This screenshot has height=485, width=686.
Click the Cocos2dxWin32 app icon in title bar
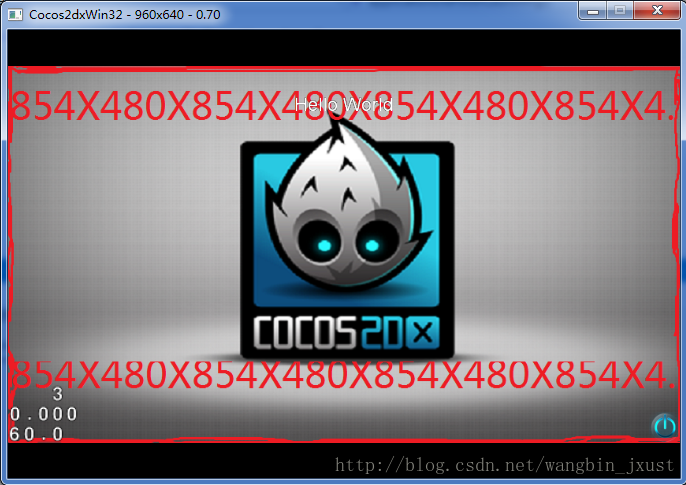(x=15, y=14)
